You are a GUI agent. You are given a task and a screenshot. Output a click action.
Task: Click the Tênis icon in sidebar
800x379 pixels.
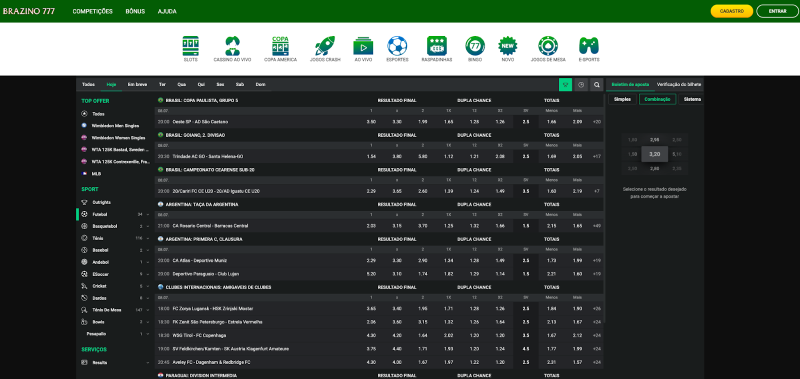point(84,238)
